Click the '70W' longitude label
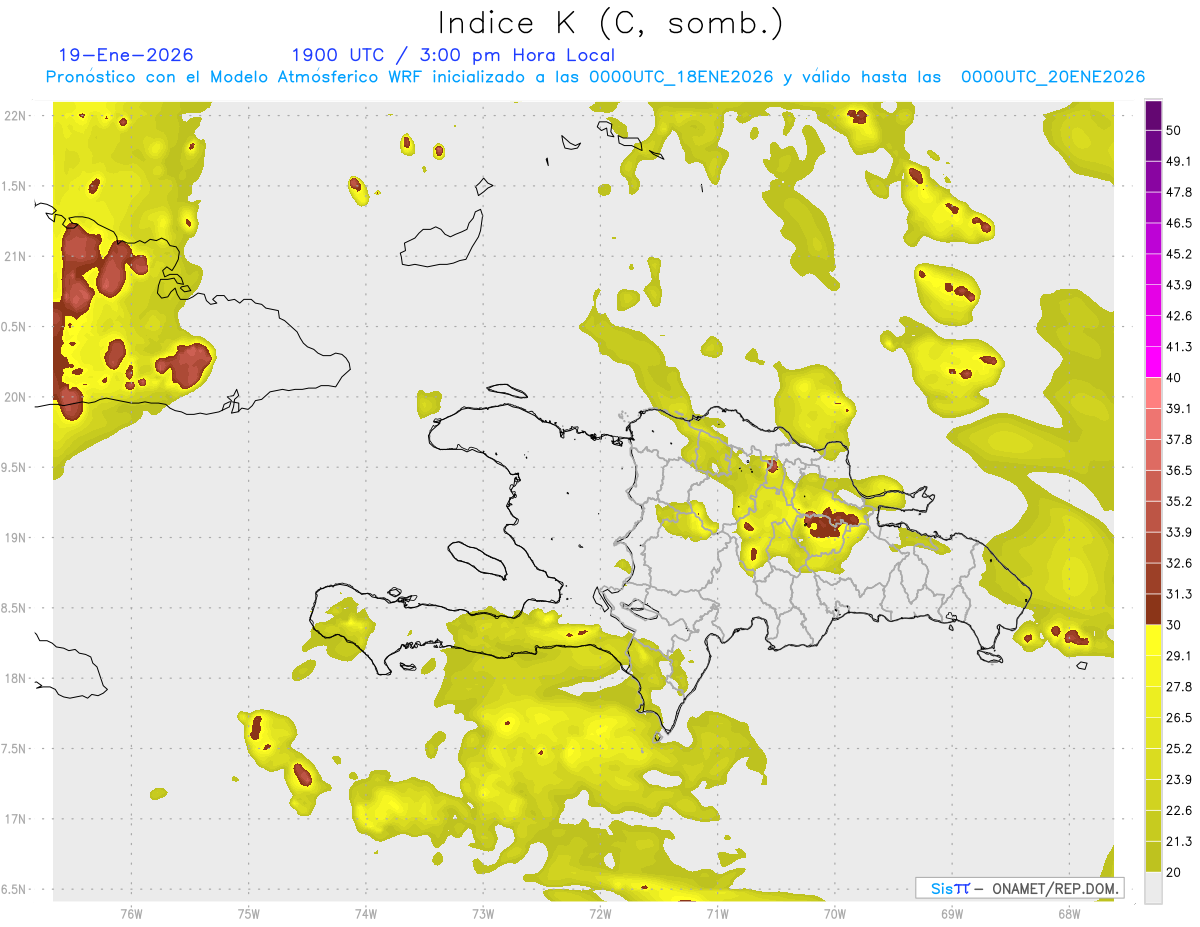This screenshot has width=1200, height=927. [835, 913]
